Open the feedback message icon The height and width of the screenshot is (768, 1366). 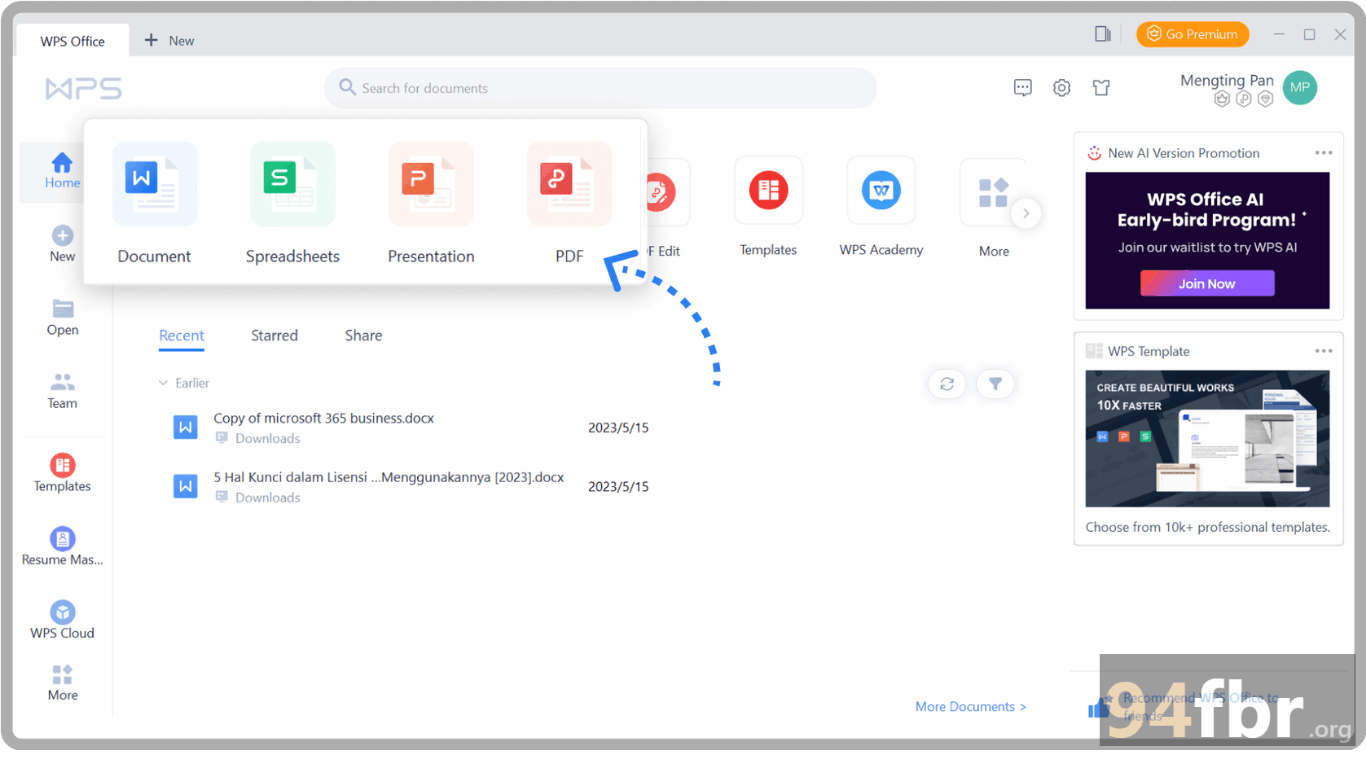[1023, 88]
